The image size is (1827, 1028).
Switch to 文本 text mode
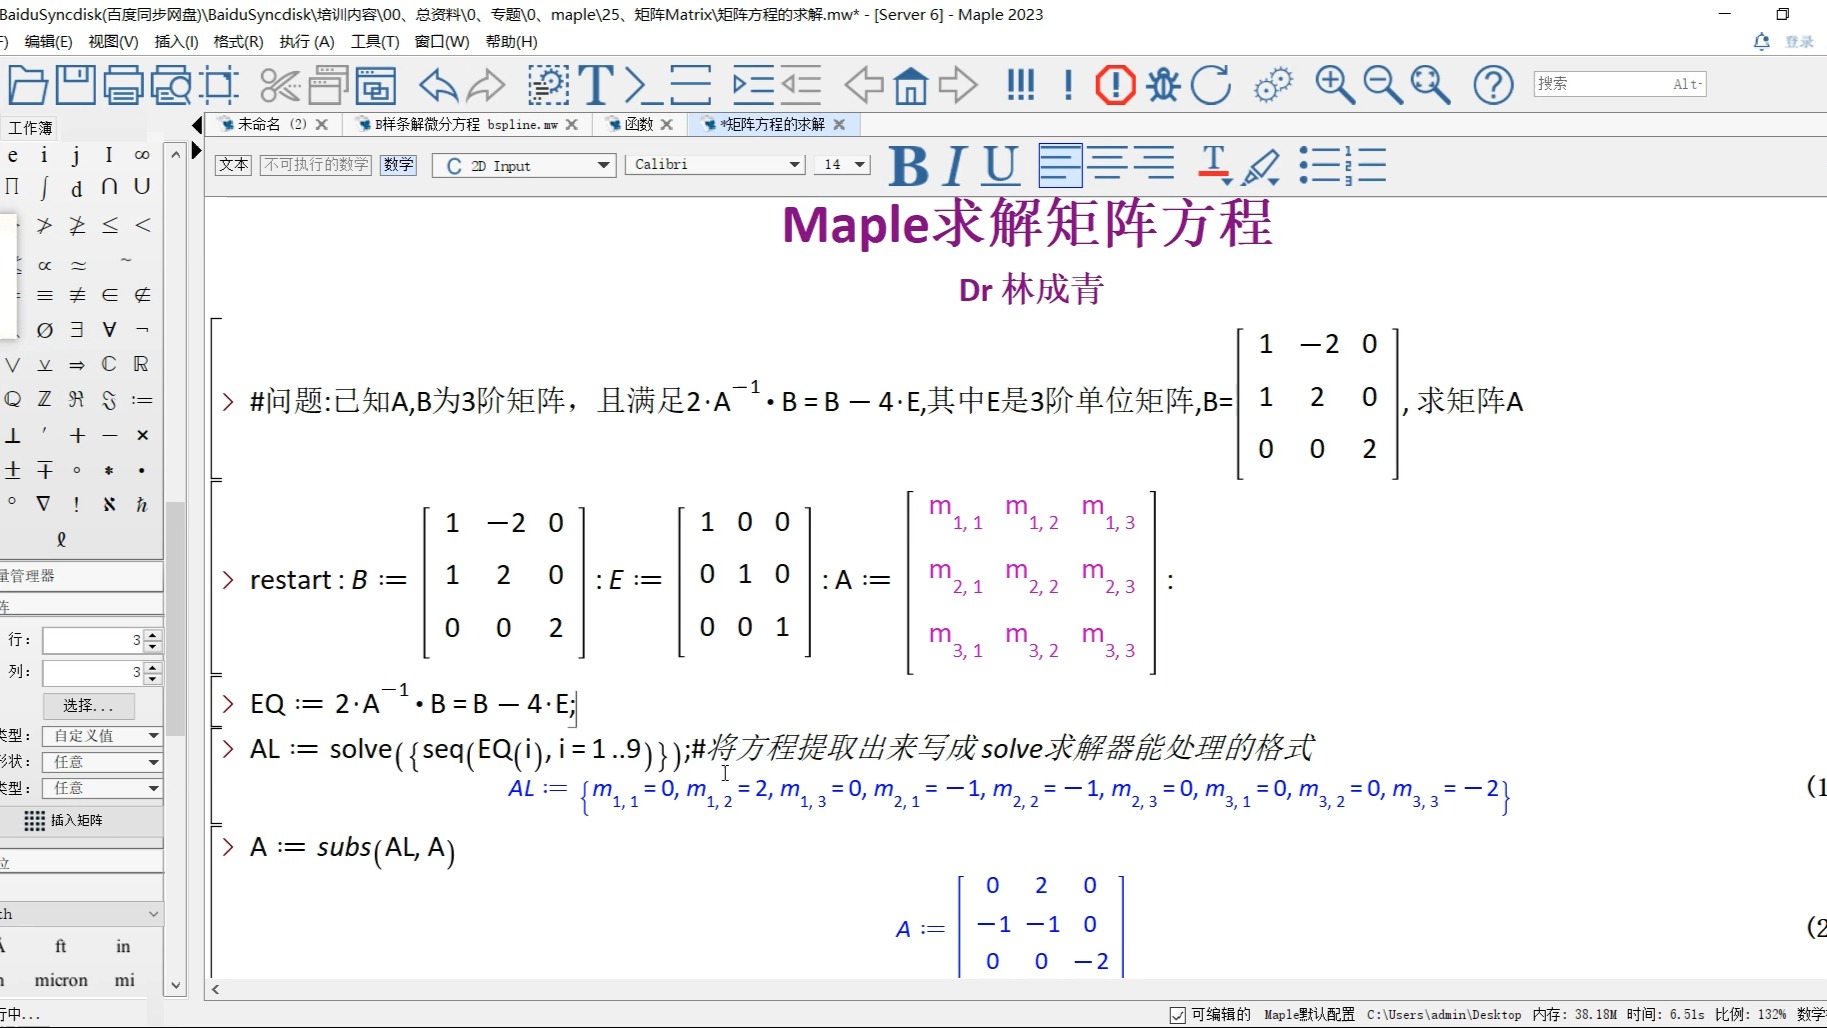[x=233, y=164]
